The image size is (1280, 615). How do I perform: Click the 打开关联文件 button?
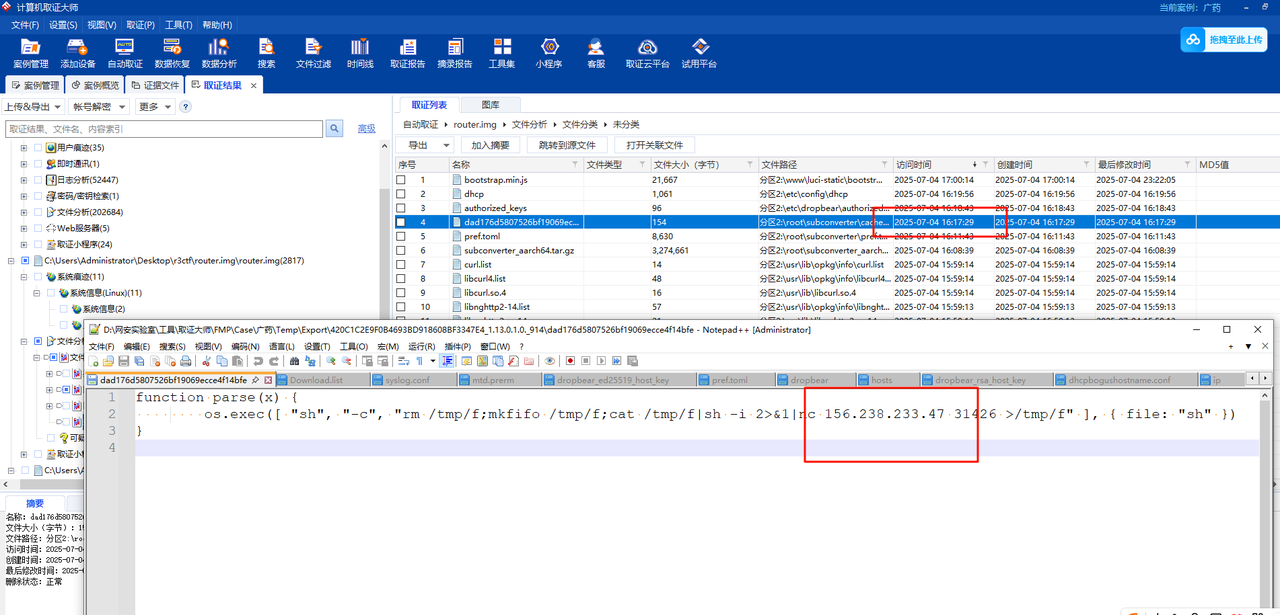click(654, 145)
